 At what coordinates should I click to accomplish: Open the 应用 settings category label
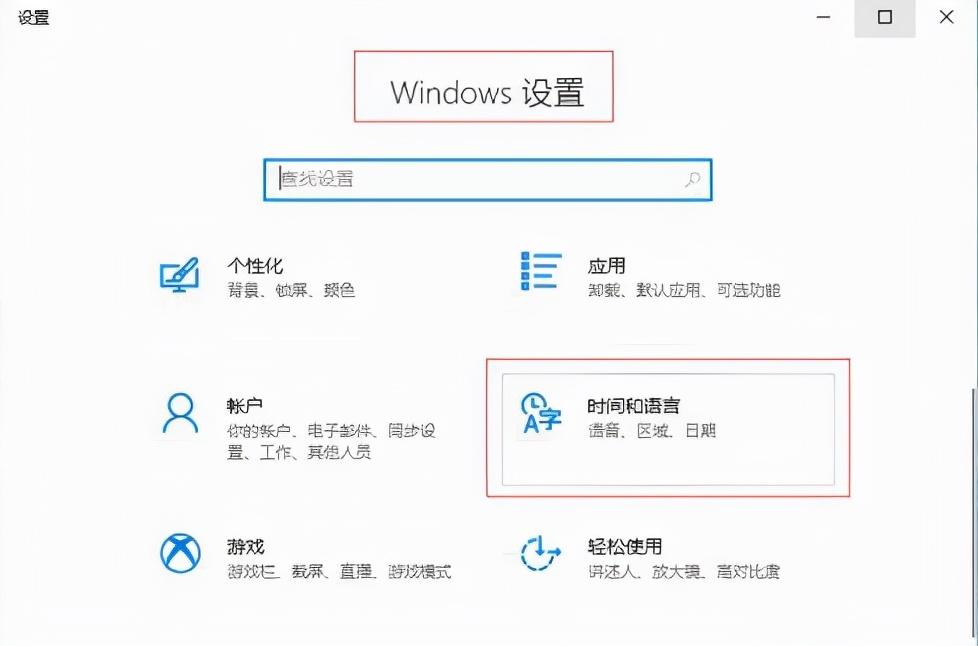pos(606,266)
